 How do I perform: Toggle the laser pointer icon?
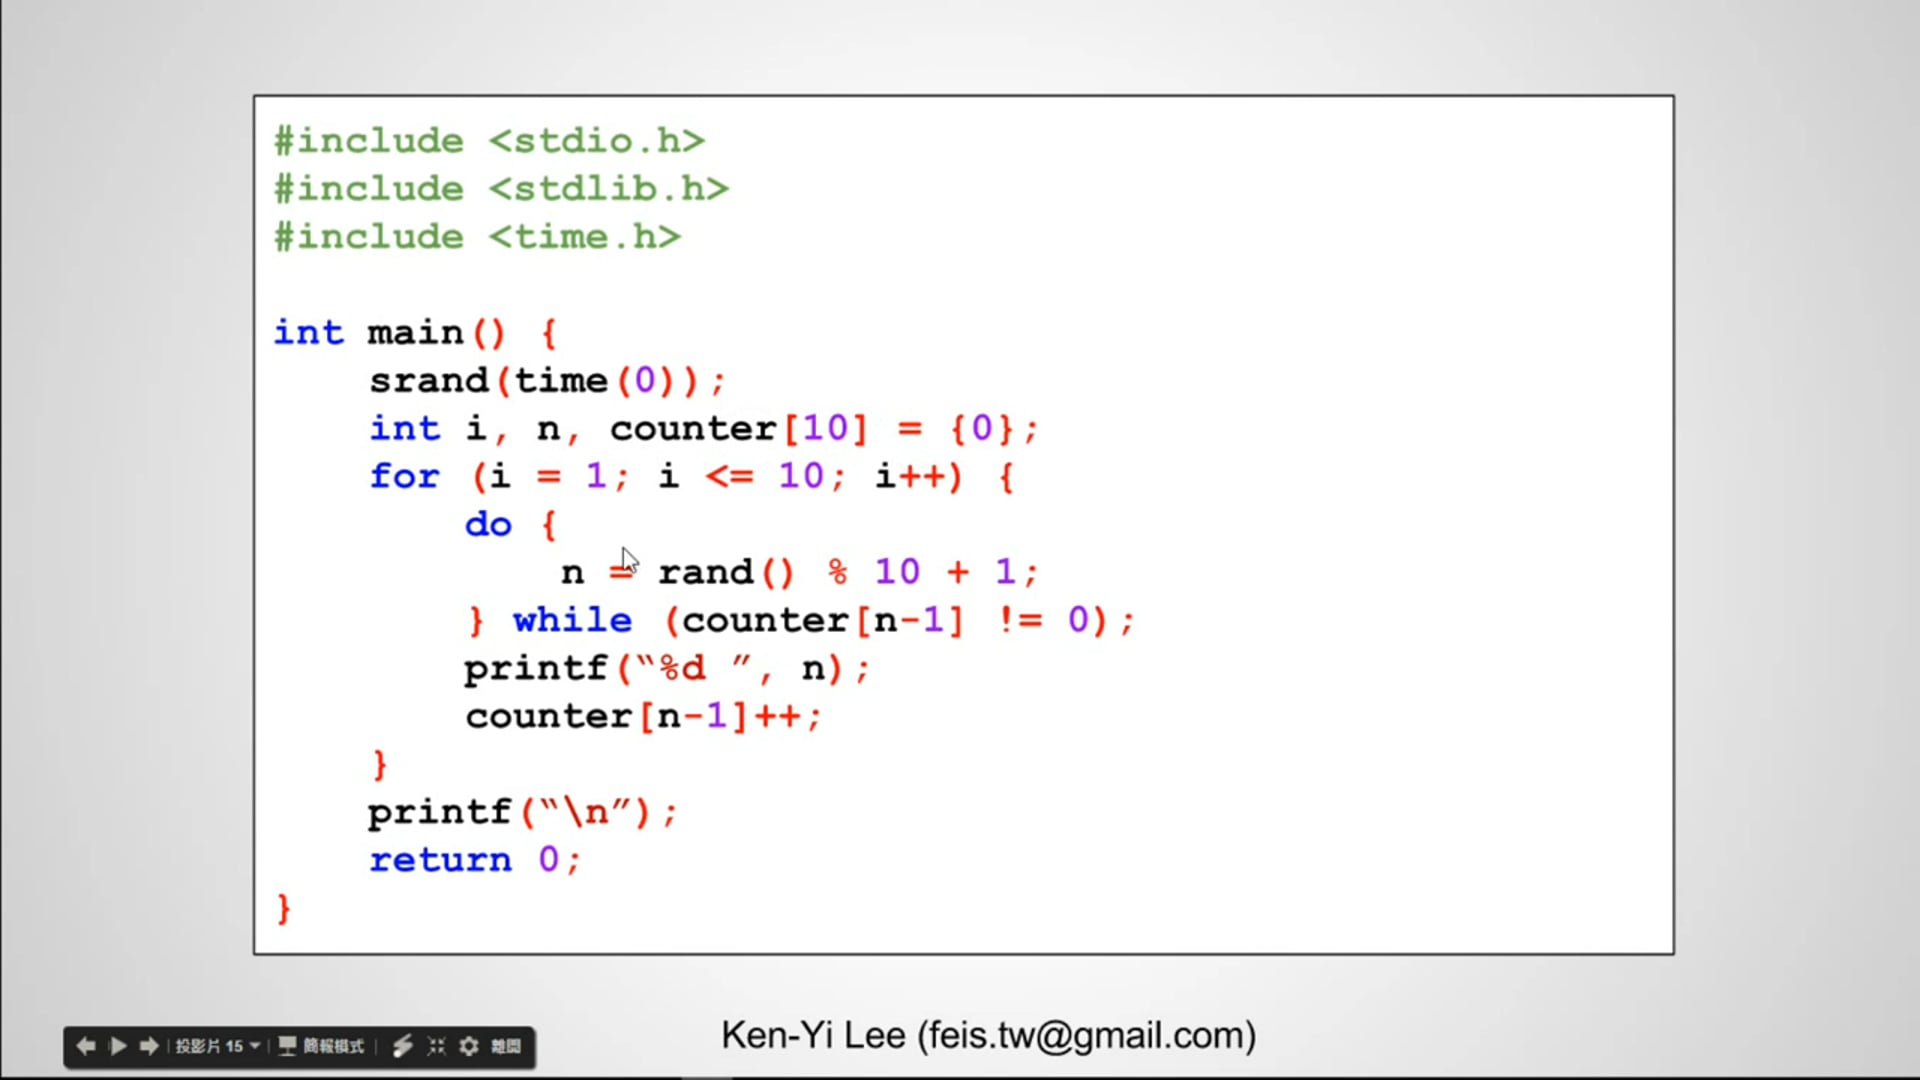[402, 1046]
